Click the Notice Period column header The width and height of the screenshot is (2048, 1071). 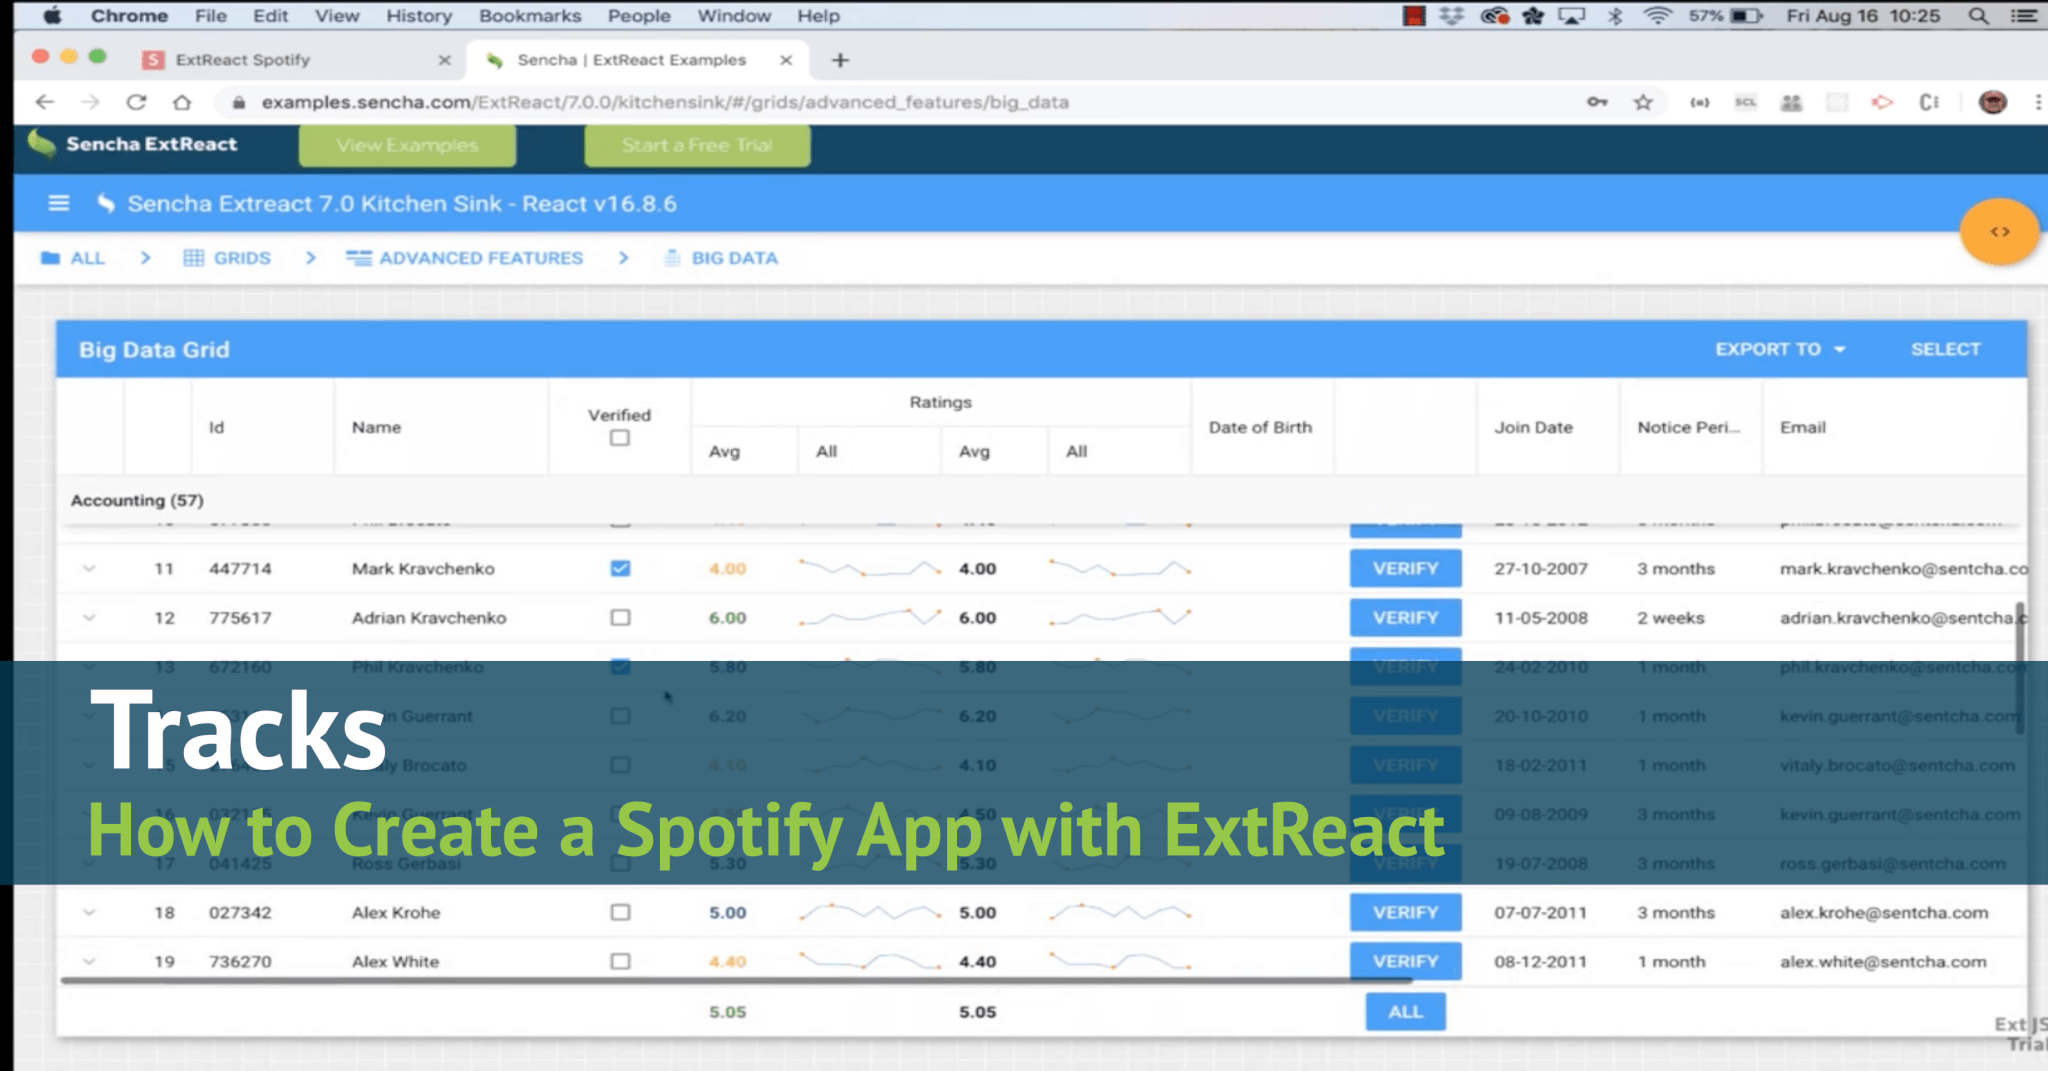[x=1688, y=427]
